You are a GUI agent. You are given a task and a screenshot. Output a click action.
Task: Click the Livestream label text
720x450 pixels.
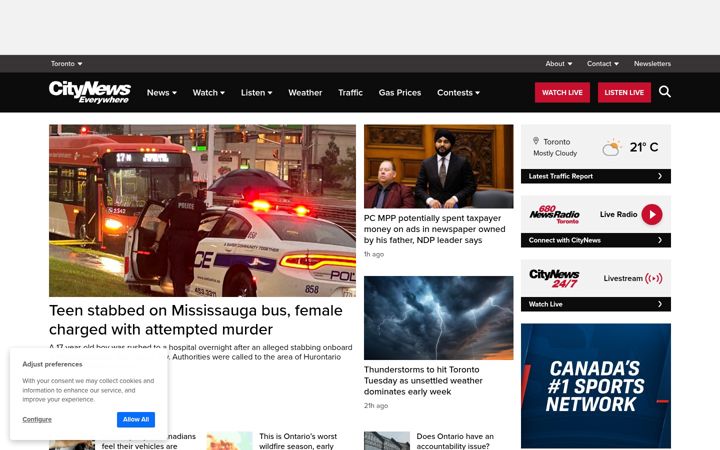623,278
